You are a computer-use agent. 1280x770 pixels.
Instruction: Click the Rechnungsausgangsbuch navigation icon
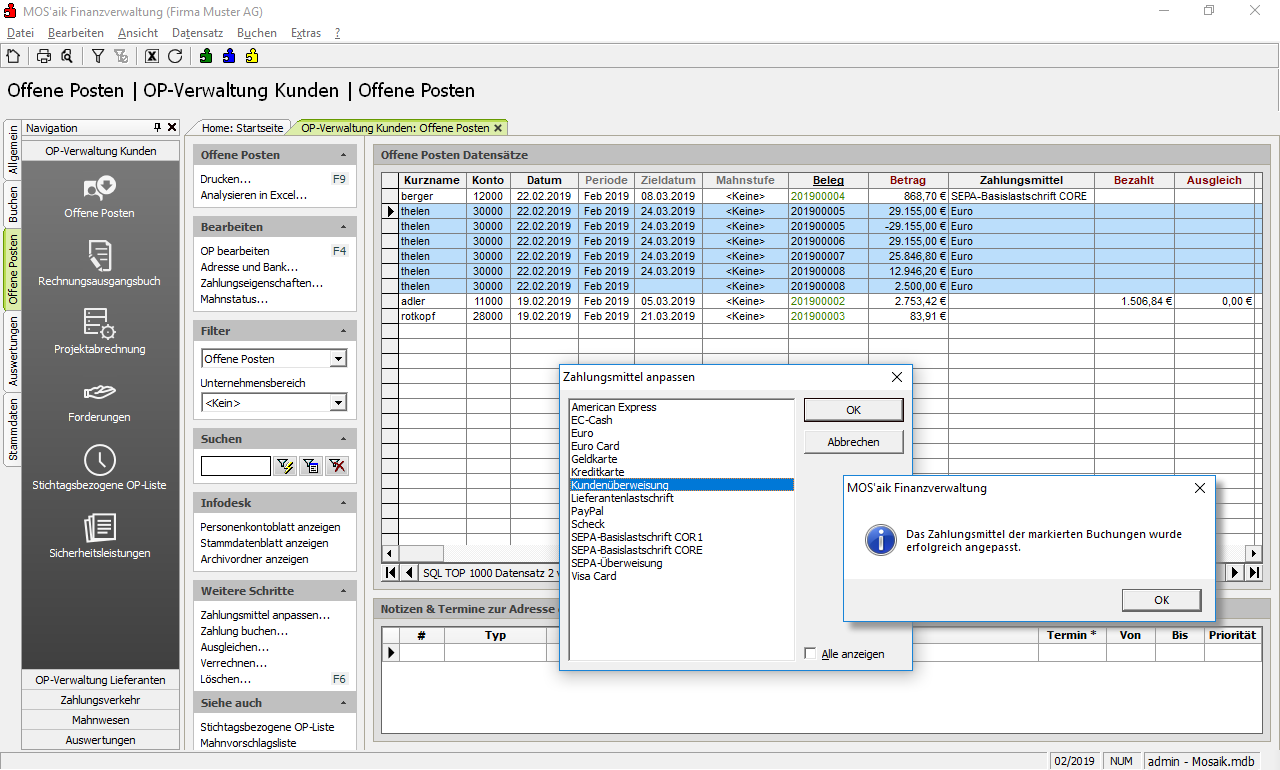coord(100,255)
